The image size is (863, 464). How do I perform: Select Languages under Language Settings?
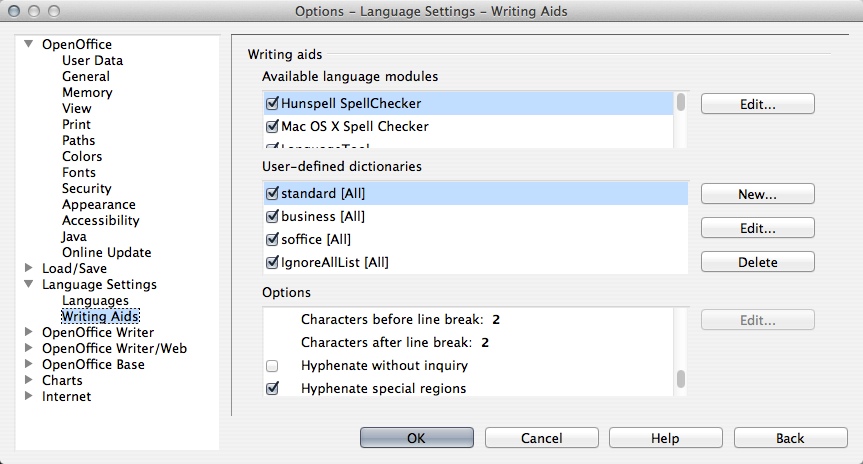(95, 300)
